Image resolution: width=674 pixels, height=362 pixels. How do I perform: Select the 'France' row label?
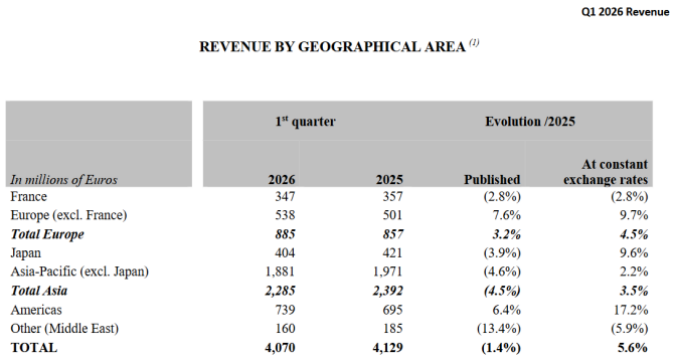(x=28, y=196)
